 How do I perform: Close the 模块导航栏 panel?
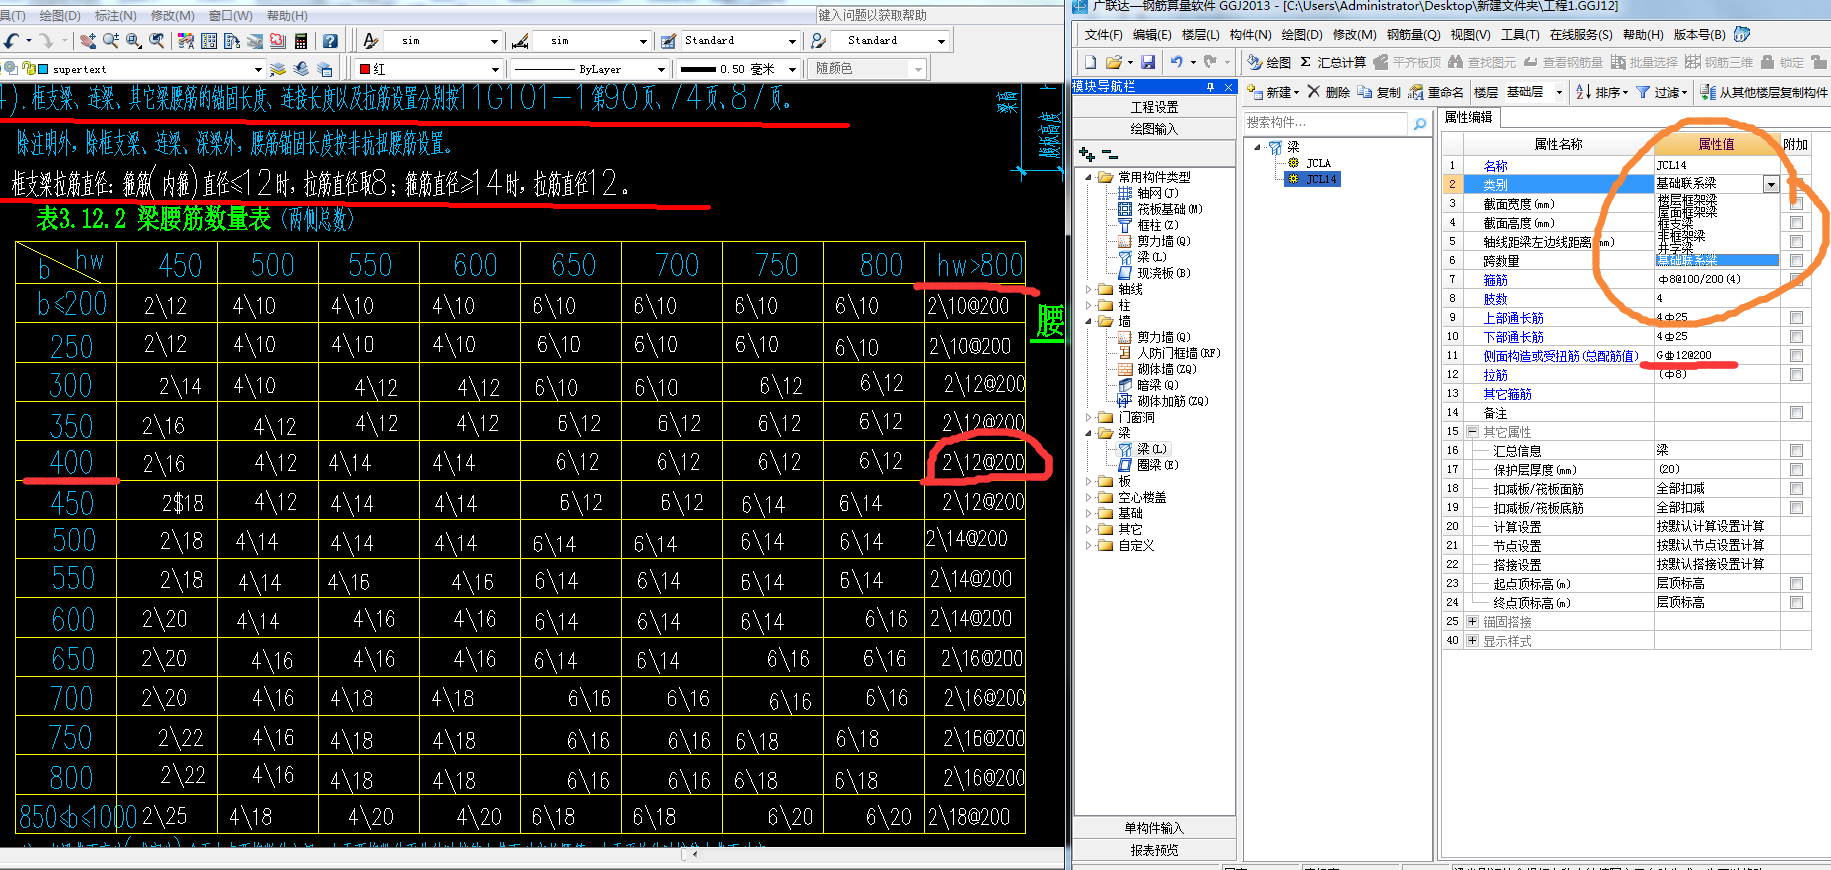(1229, 87)
